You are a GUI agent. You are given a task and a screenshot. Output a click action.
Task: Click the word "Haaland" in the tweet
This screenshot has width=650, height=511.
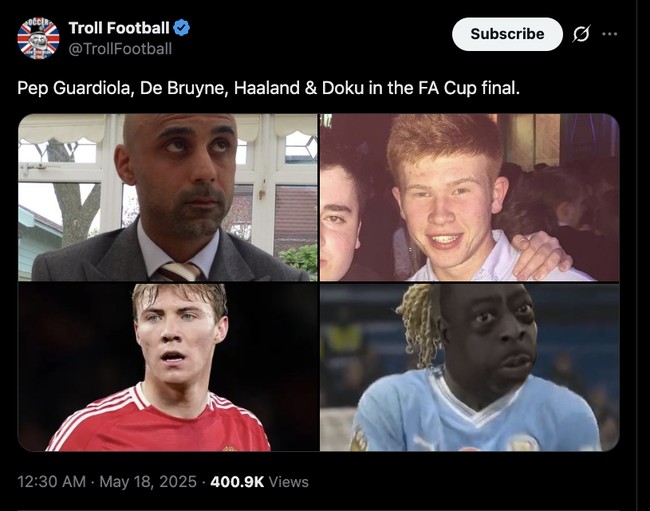pyautogui.click(x=267, y=88)
